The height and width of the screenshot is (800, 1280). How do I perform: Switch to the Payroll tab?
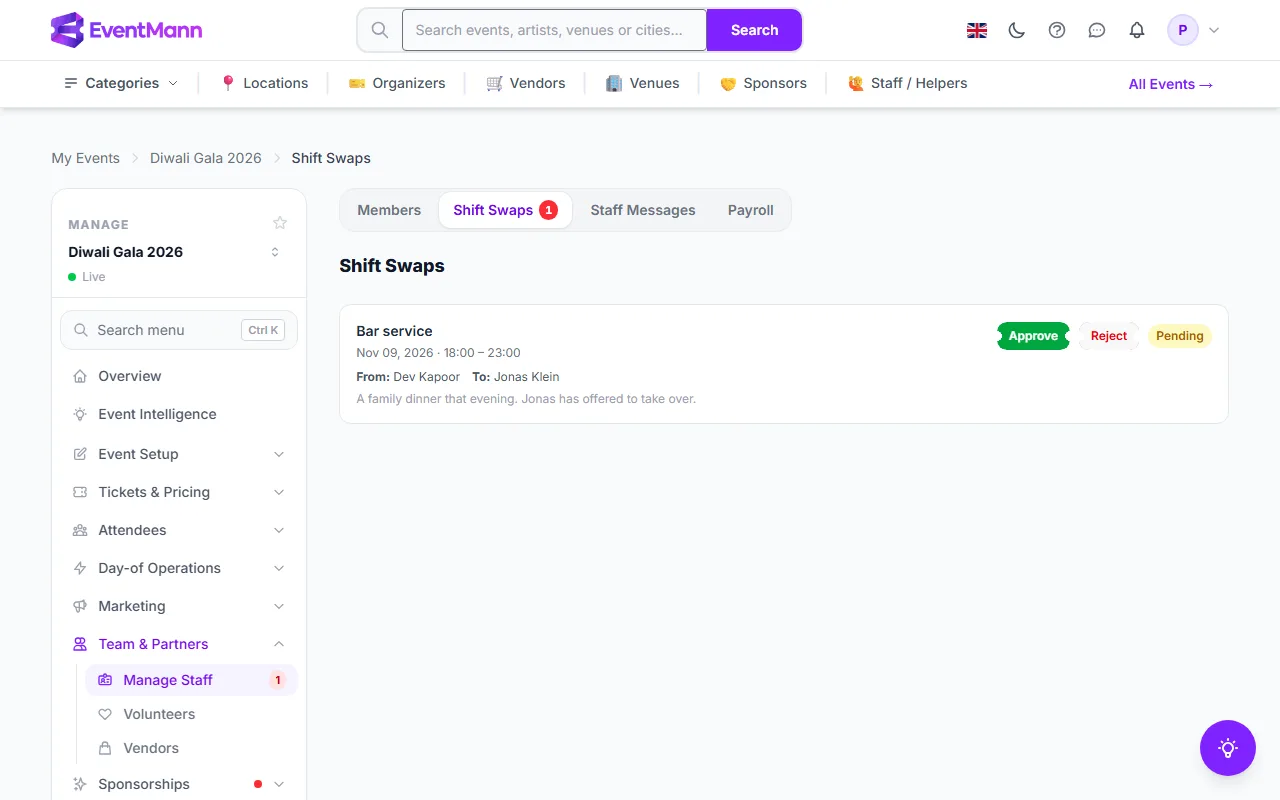tap(751, 210)
